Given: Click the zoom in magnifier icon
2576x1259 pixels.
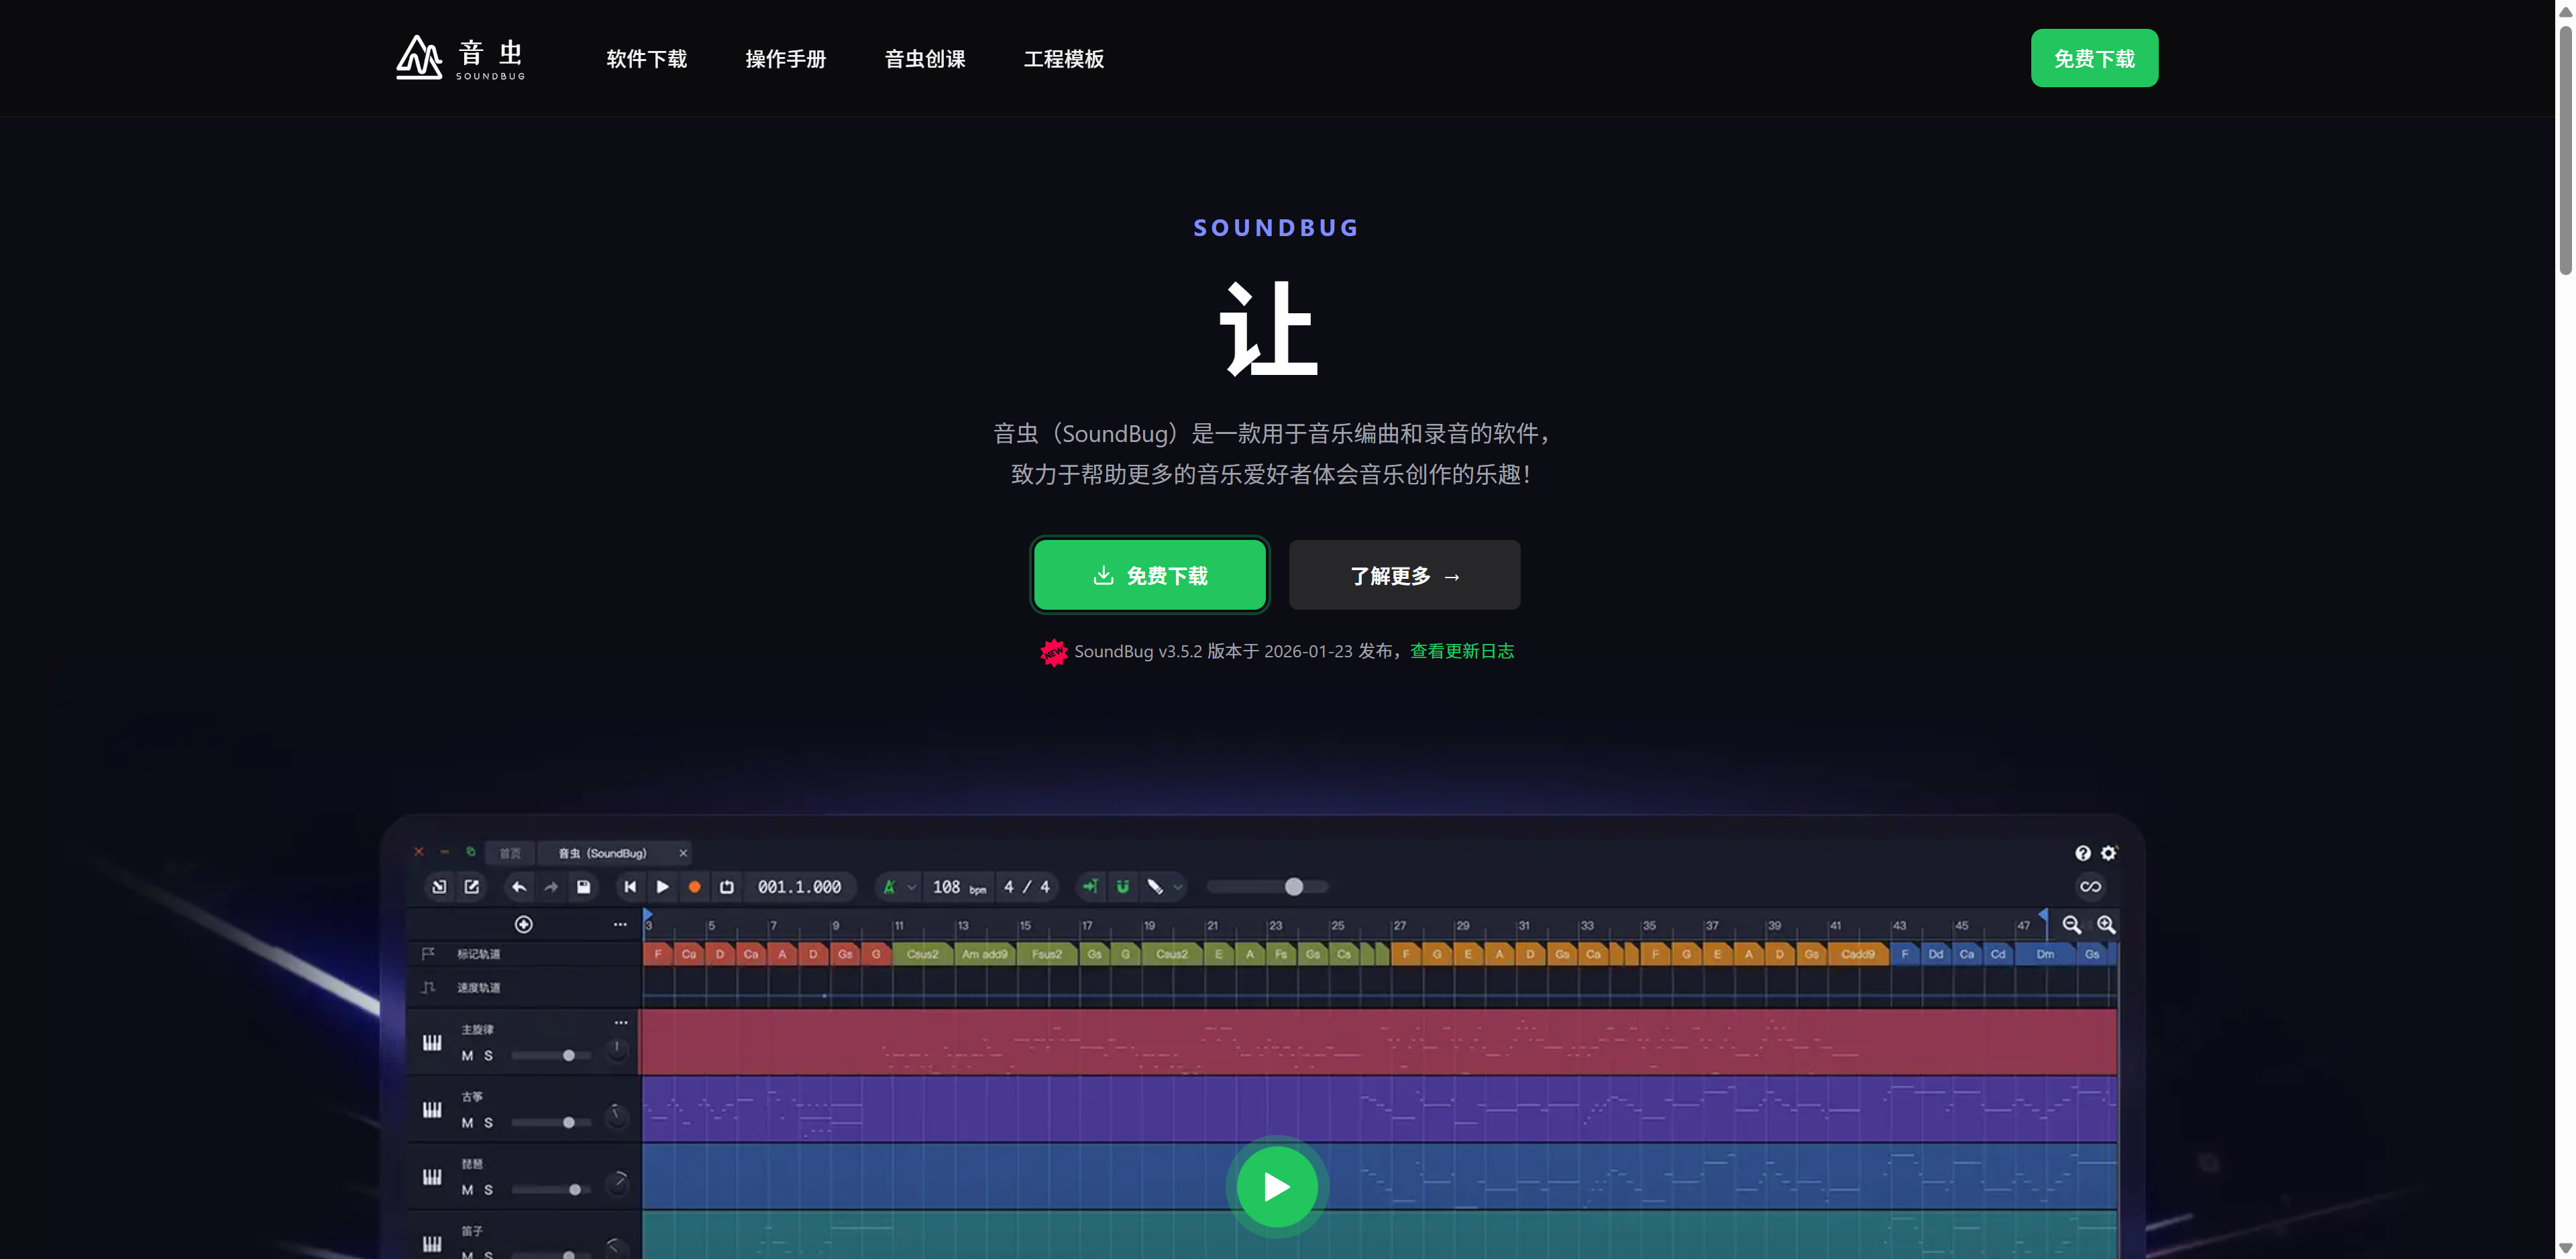Looking at the screenshot, I should (2106, 925).
